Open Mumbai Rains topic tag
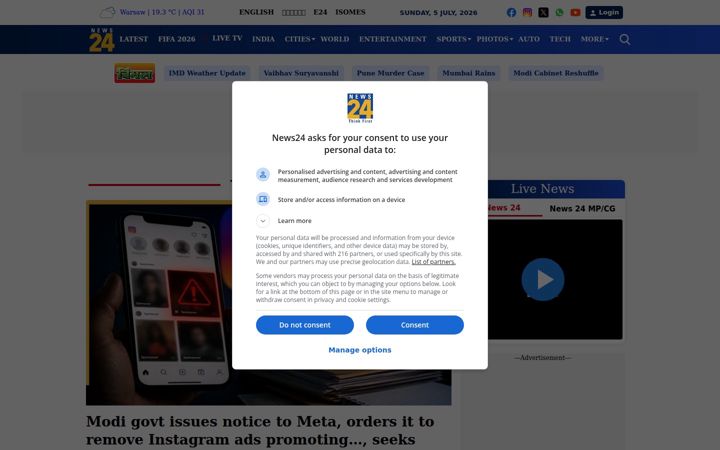The width and height of the screenshot is (720, 450). point(469,73)
